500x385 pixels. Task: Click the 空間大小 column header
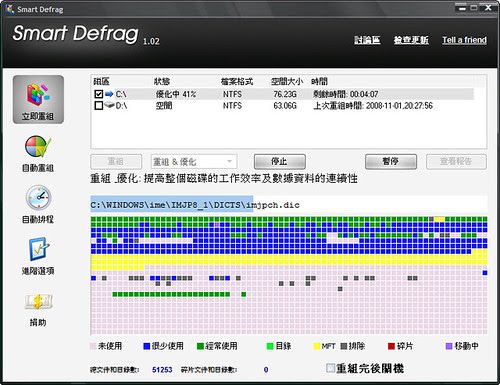pyautogui.click(x=287, y=81)
